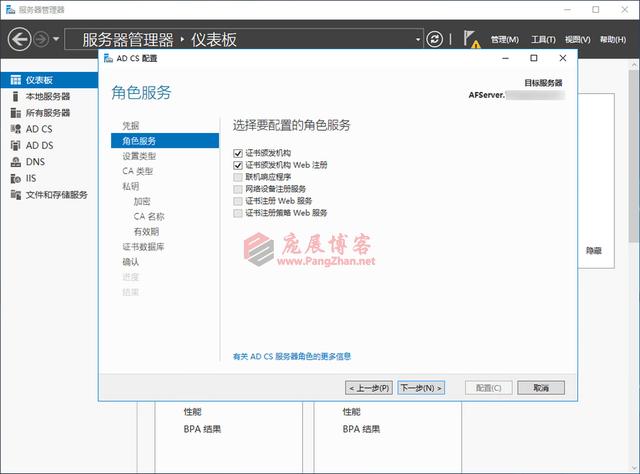Go to CA 类型 wizard step
The image size is (640, 474).
pos(138,171)
